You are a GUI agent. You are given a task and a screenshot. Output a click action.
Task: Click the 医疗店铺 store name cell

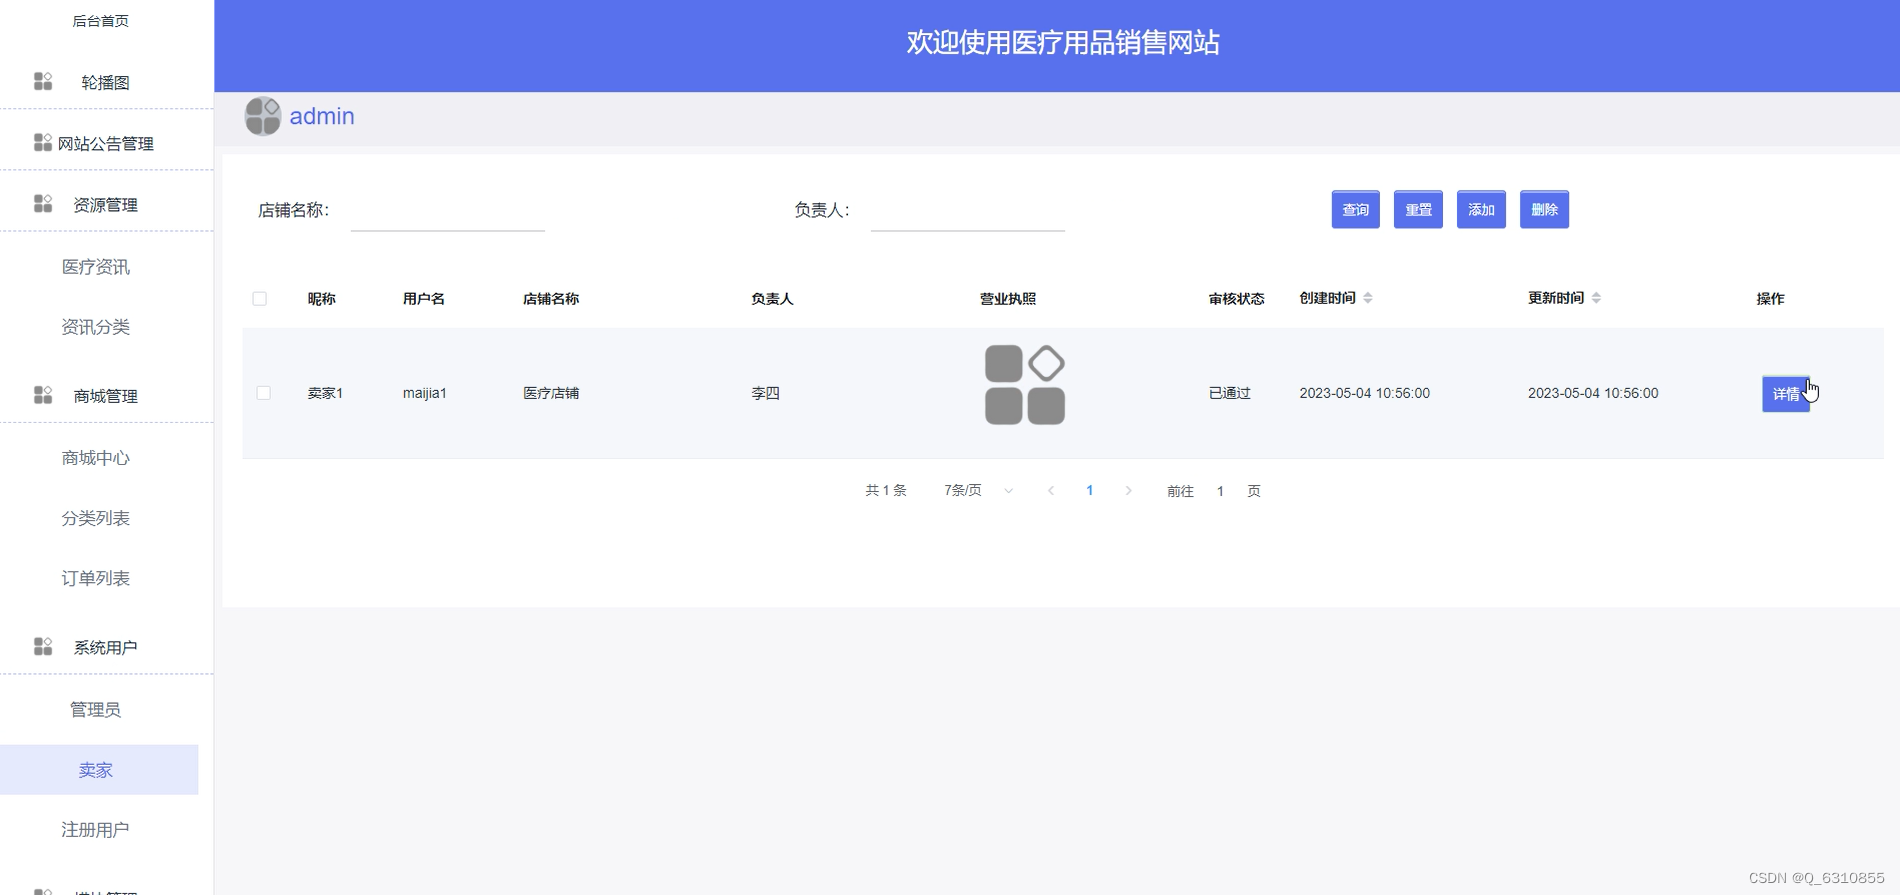[x=551, y=393]
